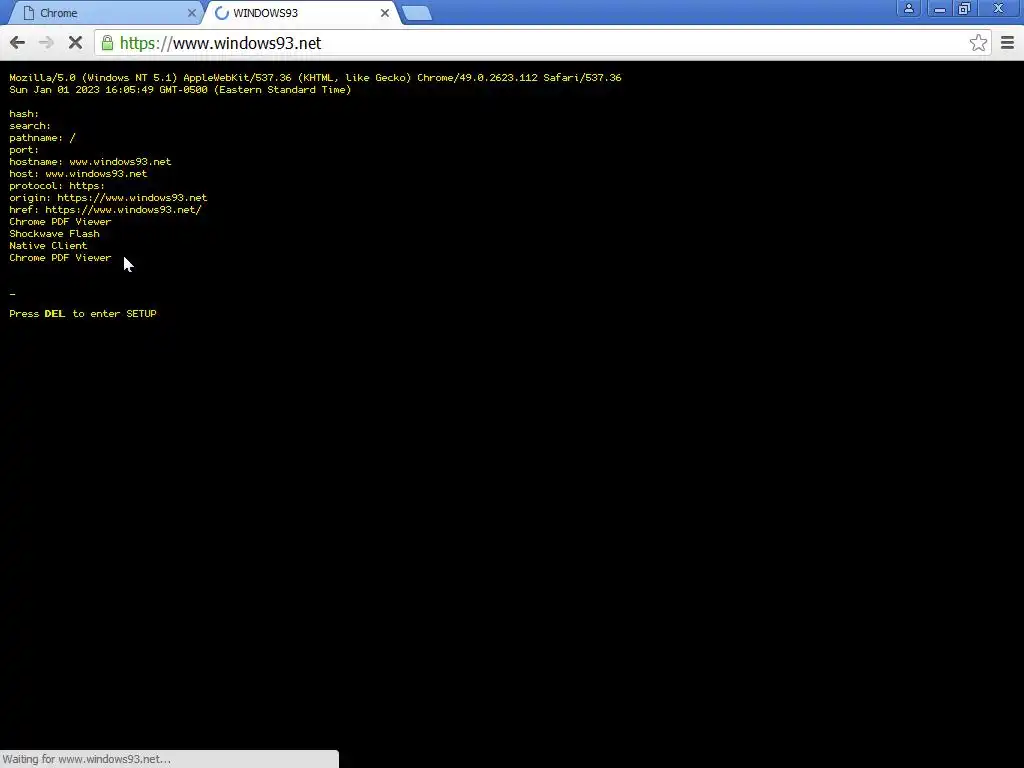Close the WINDOWS93 tab
The image size is (1024, 768).
[385, 13]
